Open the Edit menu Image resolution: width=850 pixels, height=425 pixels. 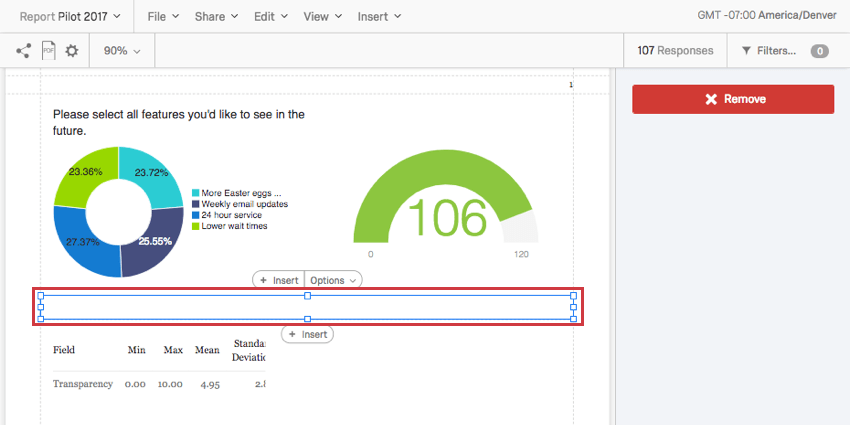coord(270,17)
